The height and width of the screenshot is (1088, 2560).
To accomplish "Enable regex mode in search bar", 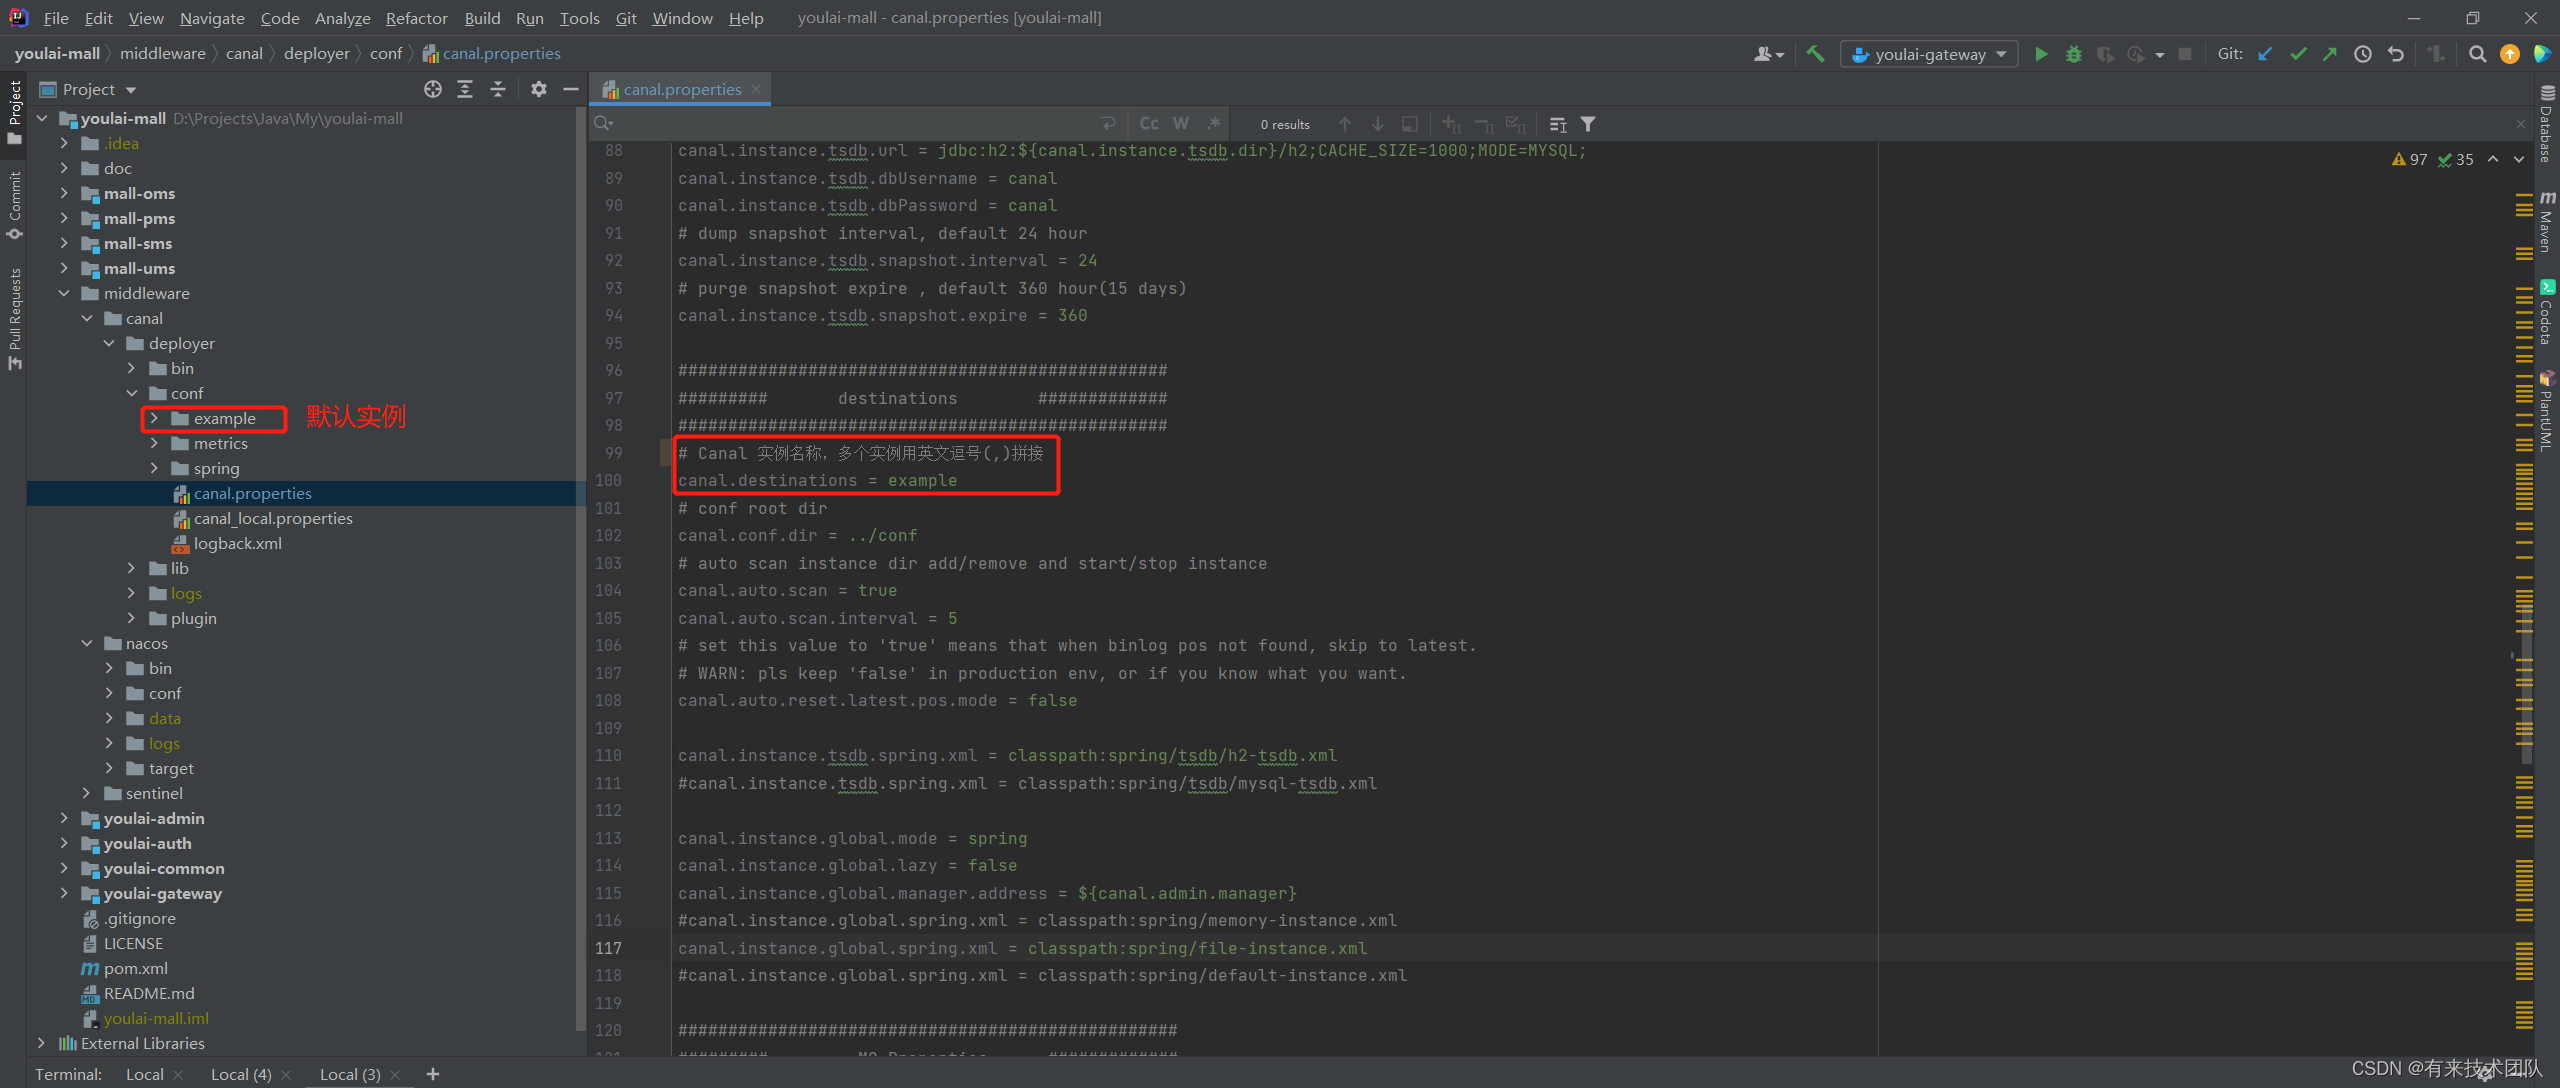I will (x=1213, y=123).
